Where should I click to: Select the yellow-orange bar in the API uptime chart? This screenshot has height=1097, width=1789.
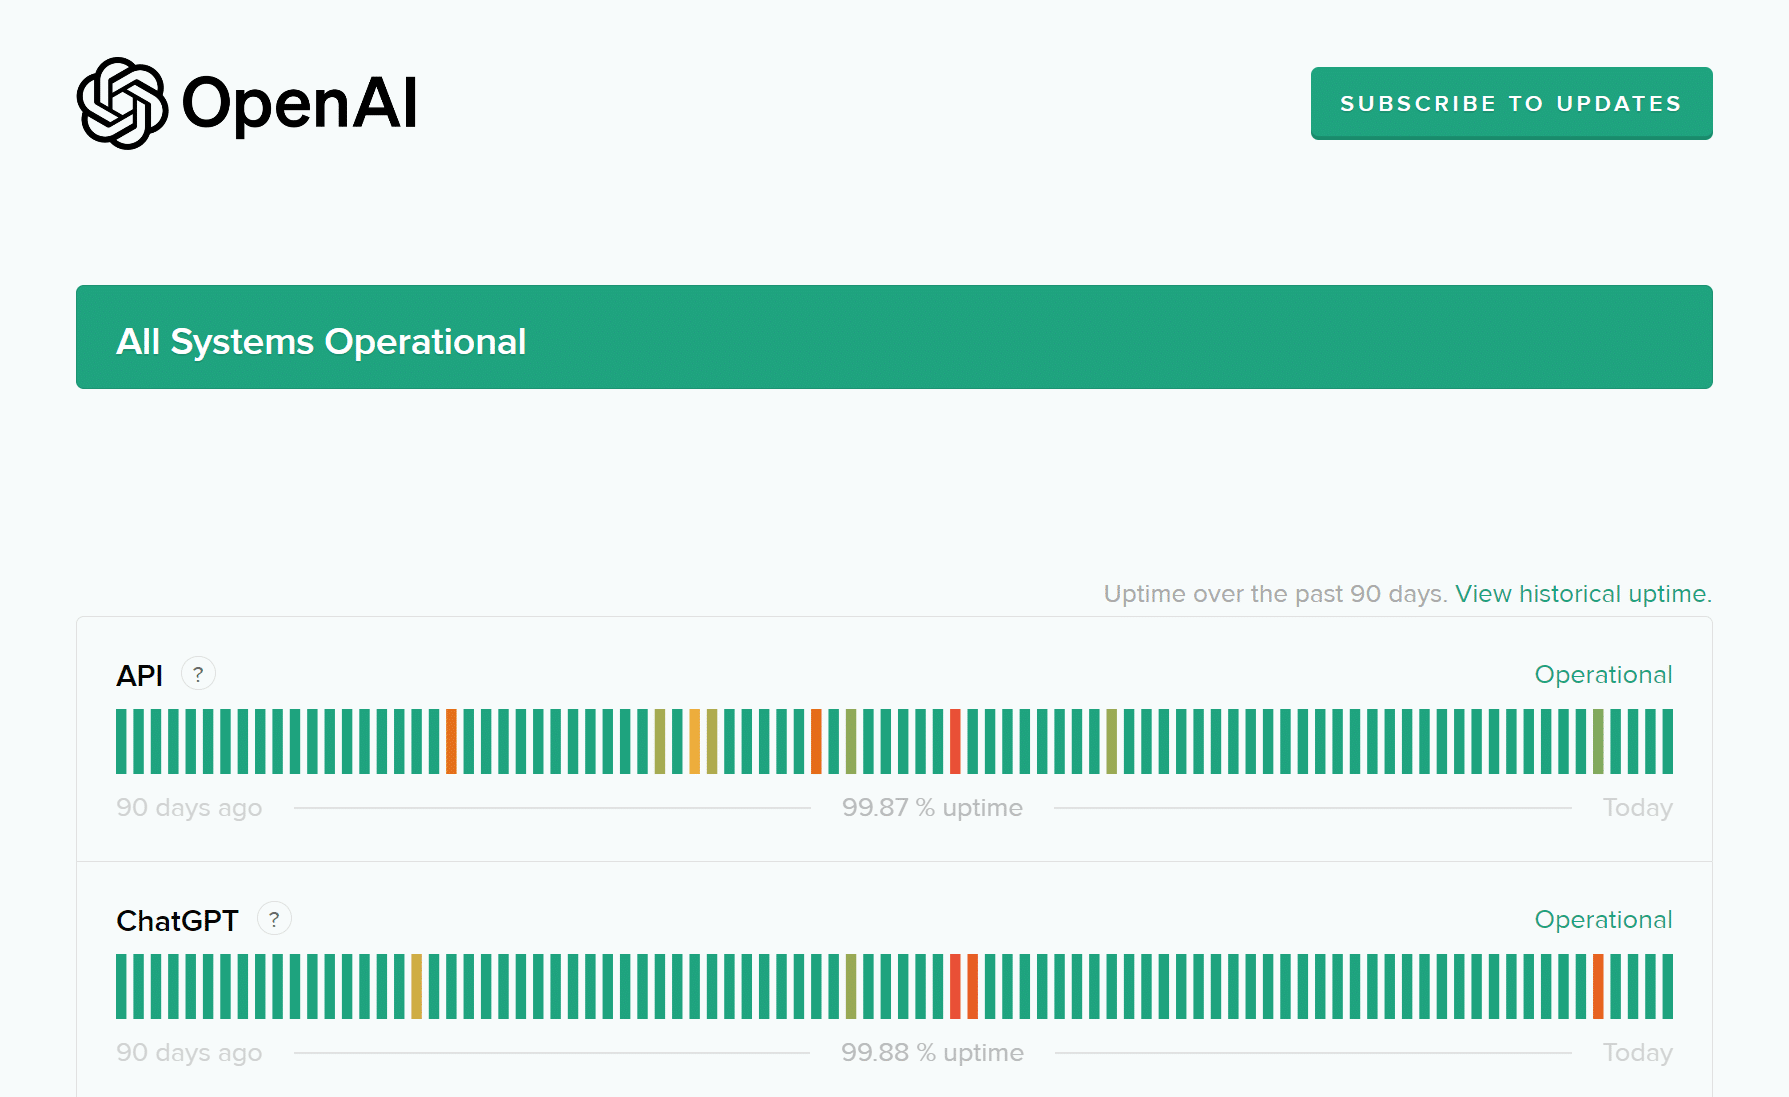(695, 741)
